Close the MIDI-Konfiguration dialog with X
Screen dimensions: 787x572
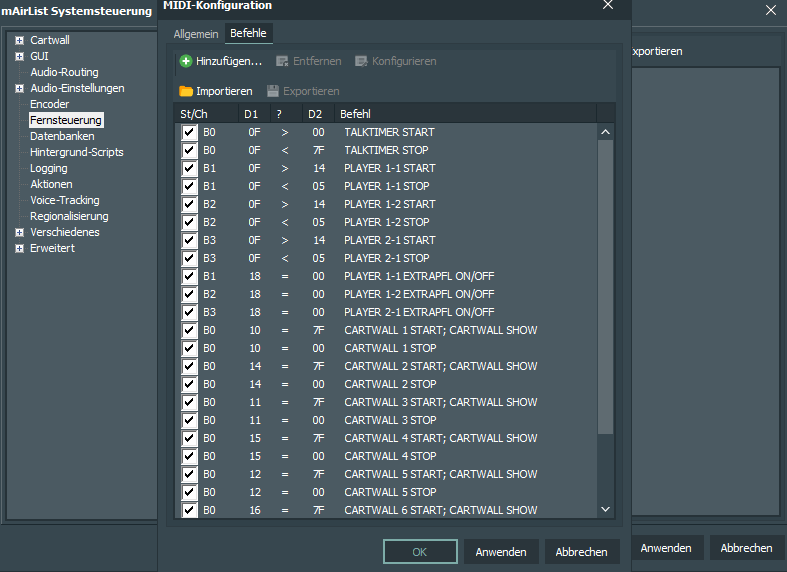click(608, 6)
